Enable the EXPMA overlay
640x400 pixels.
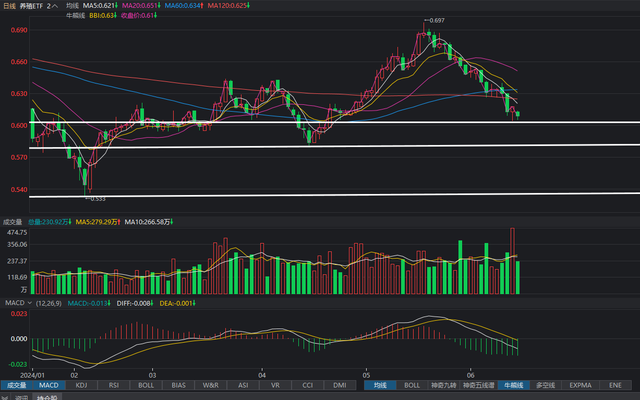pyautogui.click(x=580, y=385)
